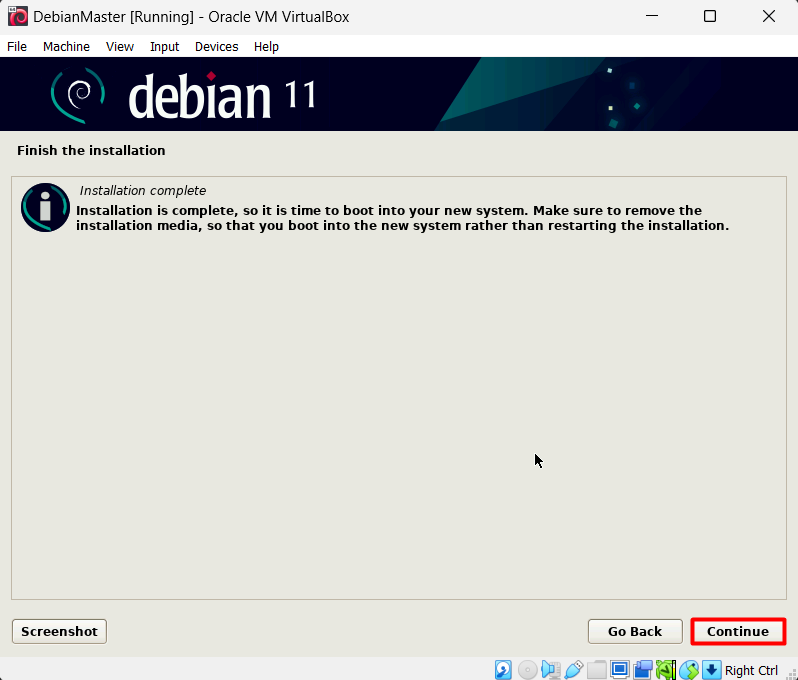Click the VirtualBox icon in title bar

[18, 16]
